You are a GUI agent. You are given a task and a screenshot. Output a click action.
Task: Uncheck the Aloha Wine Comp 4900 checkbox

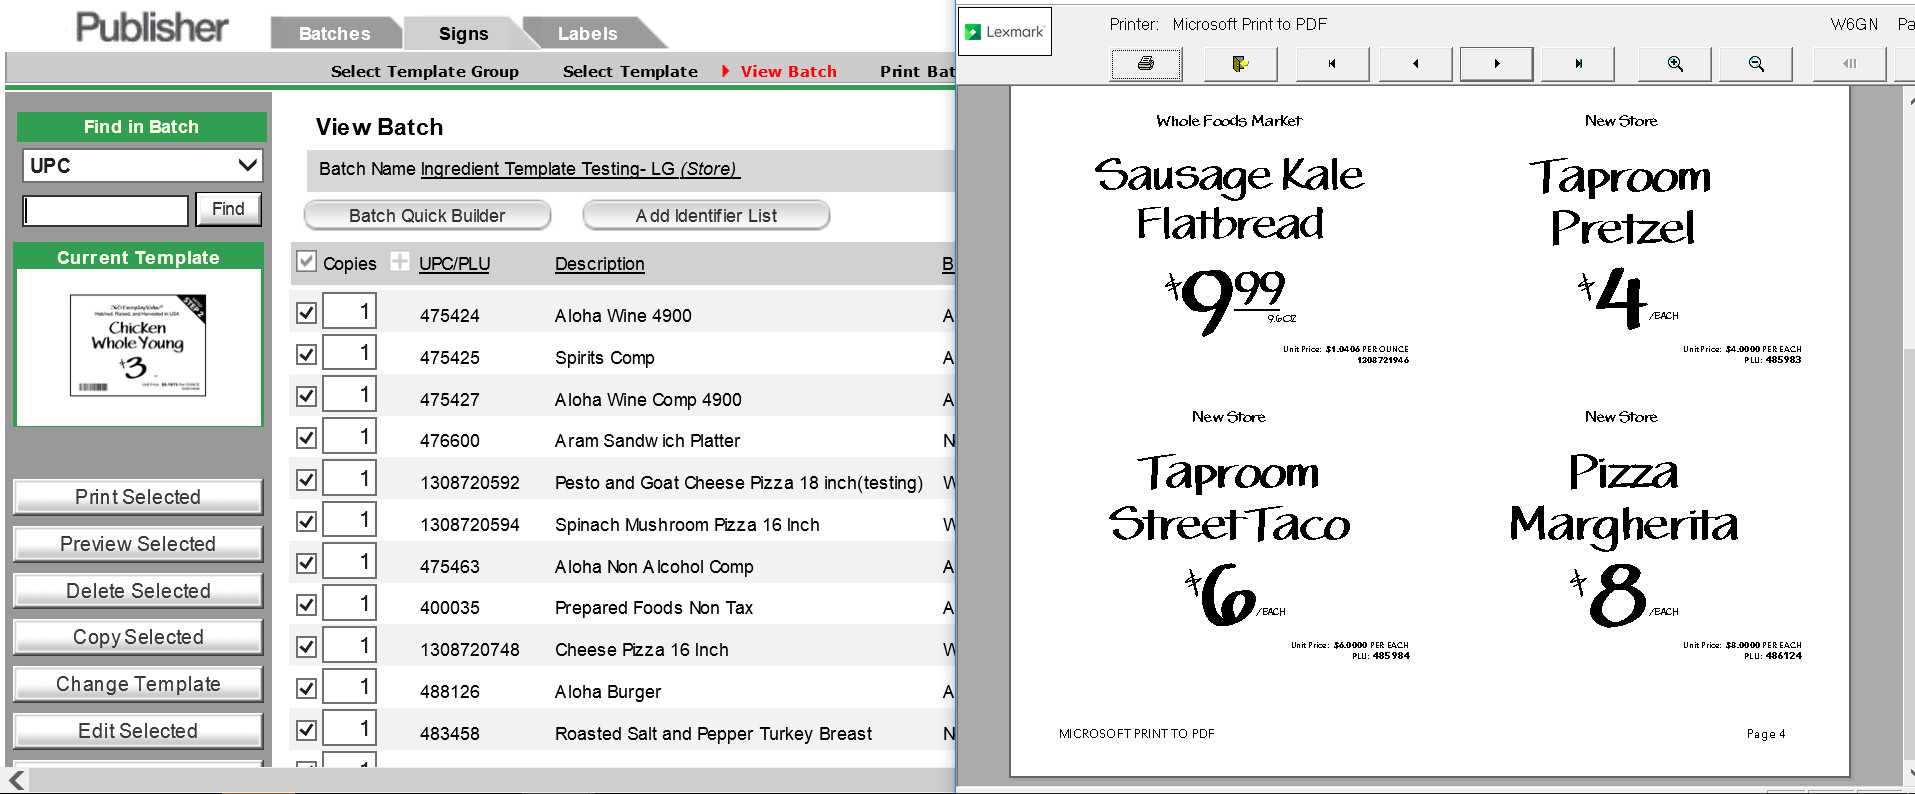(x=307, y=397)
